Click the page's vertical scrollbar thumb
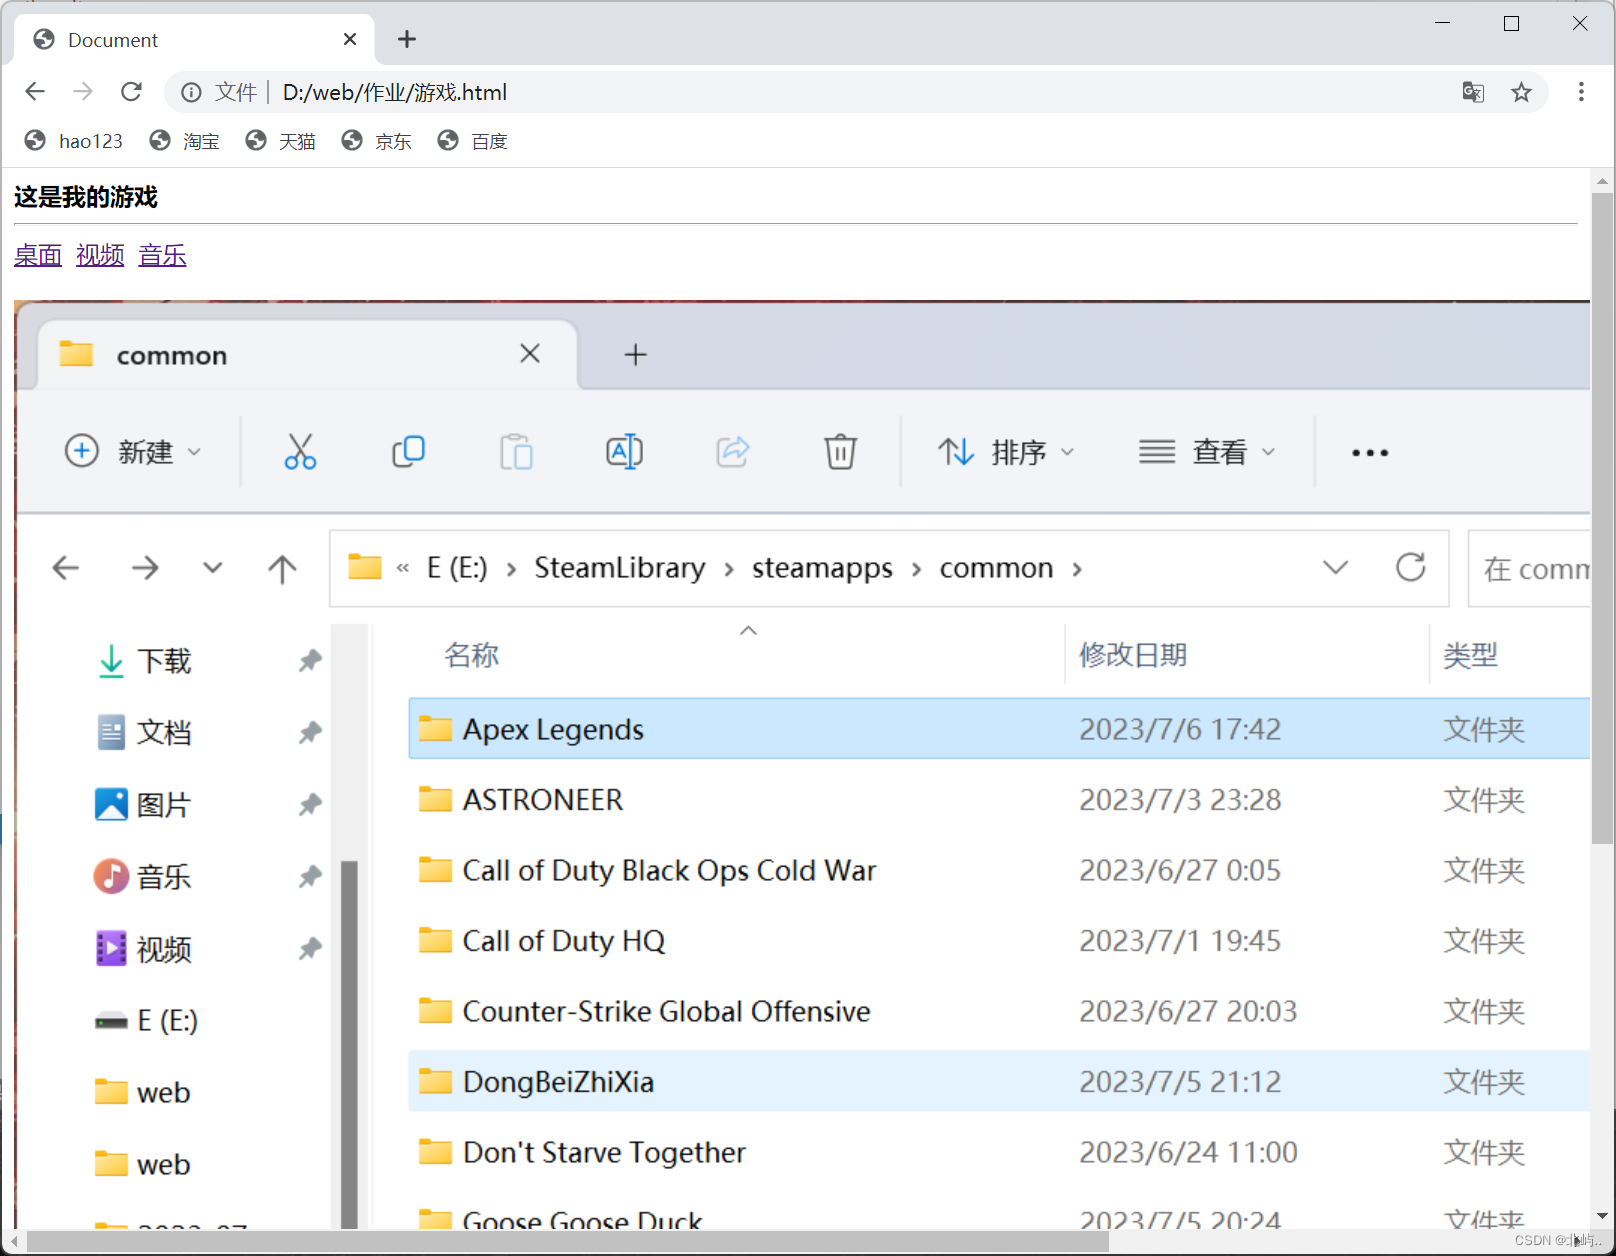The width and height of the screenshot is (1616, 1256). 1602,518
